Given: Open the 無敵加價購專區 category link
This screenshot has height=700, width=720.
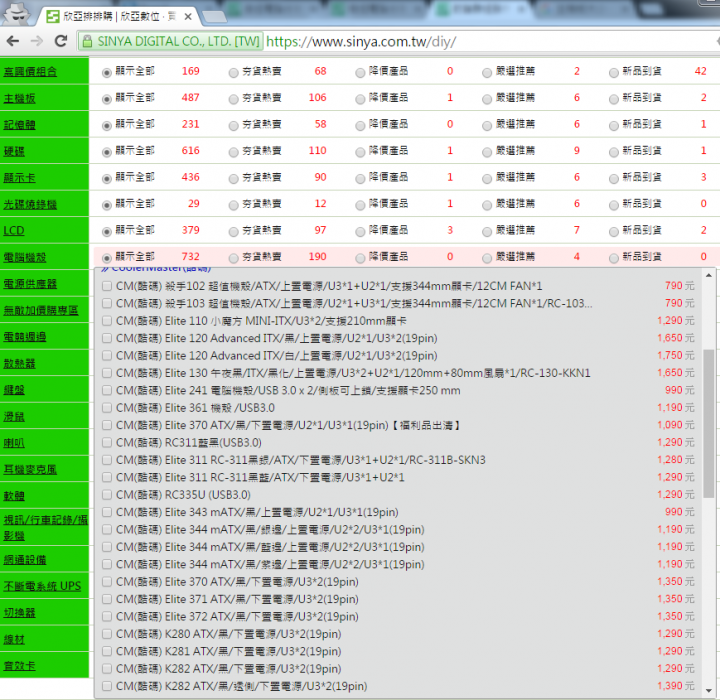Looking at the screenshot, I should coord(41,310).
